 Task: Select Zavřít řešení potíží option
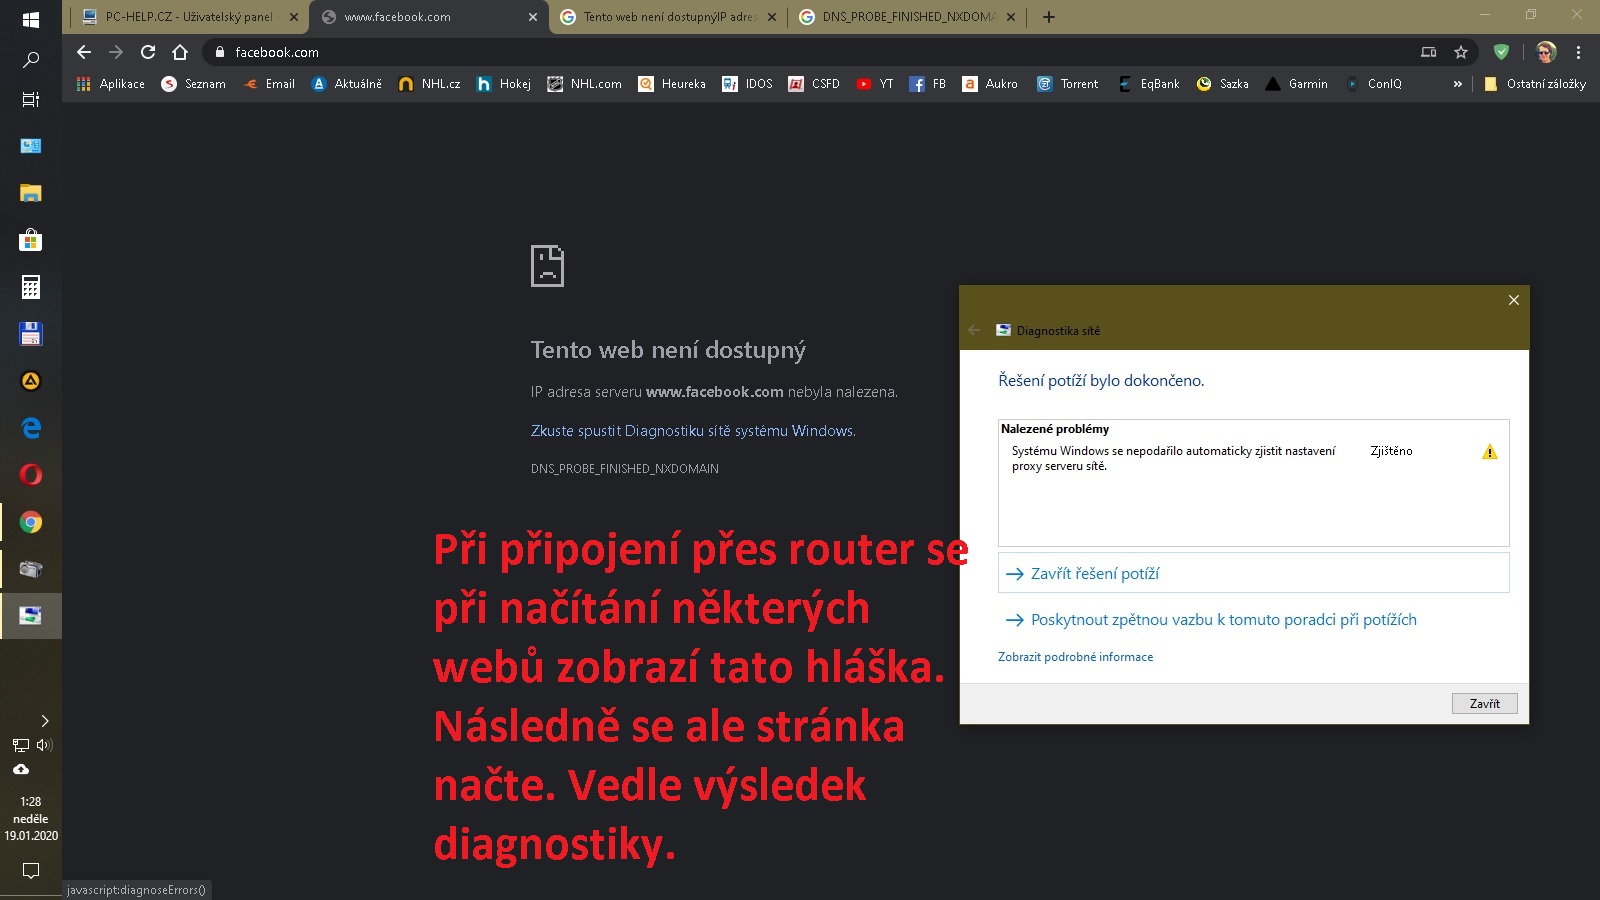(x=1095, y=574)
